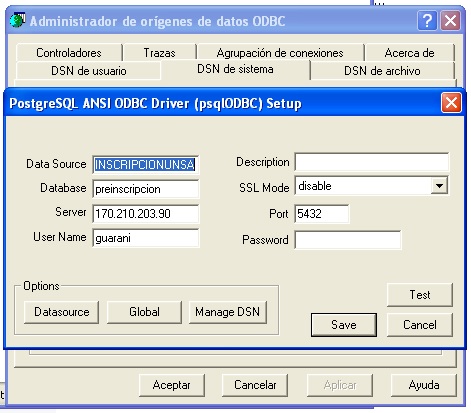Viewport: 471px width, 413px height.
Task: Click the SSL Mode combo box showing disable
Action: click(372, 186)
